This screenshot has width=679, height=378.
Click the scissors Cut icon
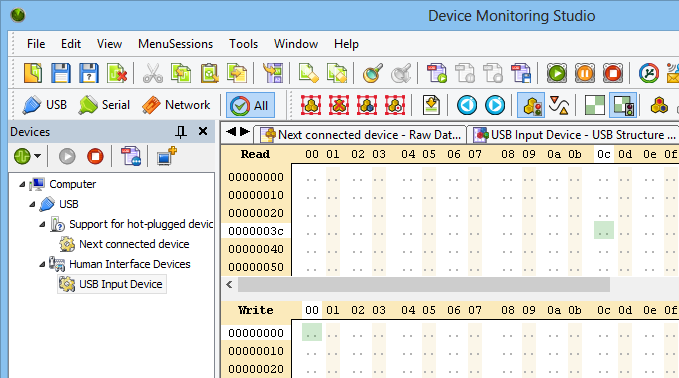(153, 73)
